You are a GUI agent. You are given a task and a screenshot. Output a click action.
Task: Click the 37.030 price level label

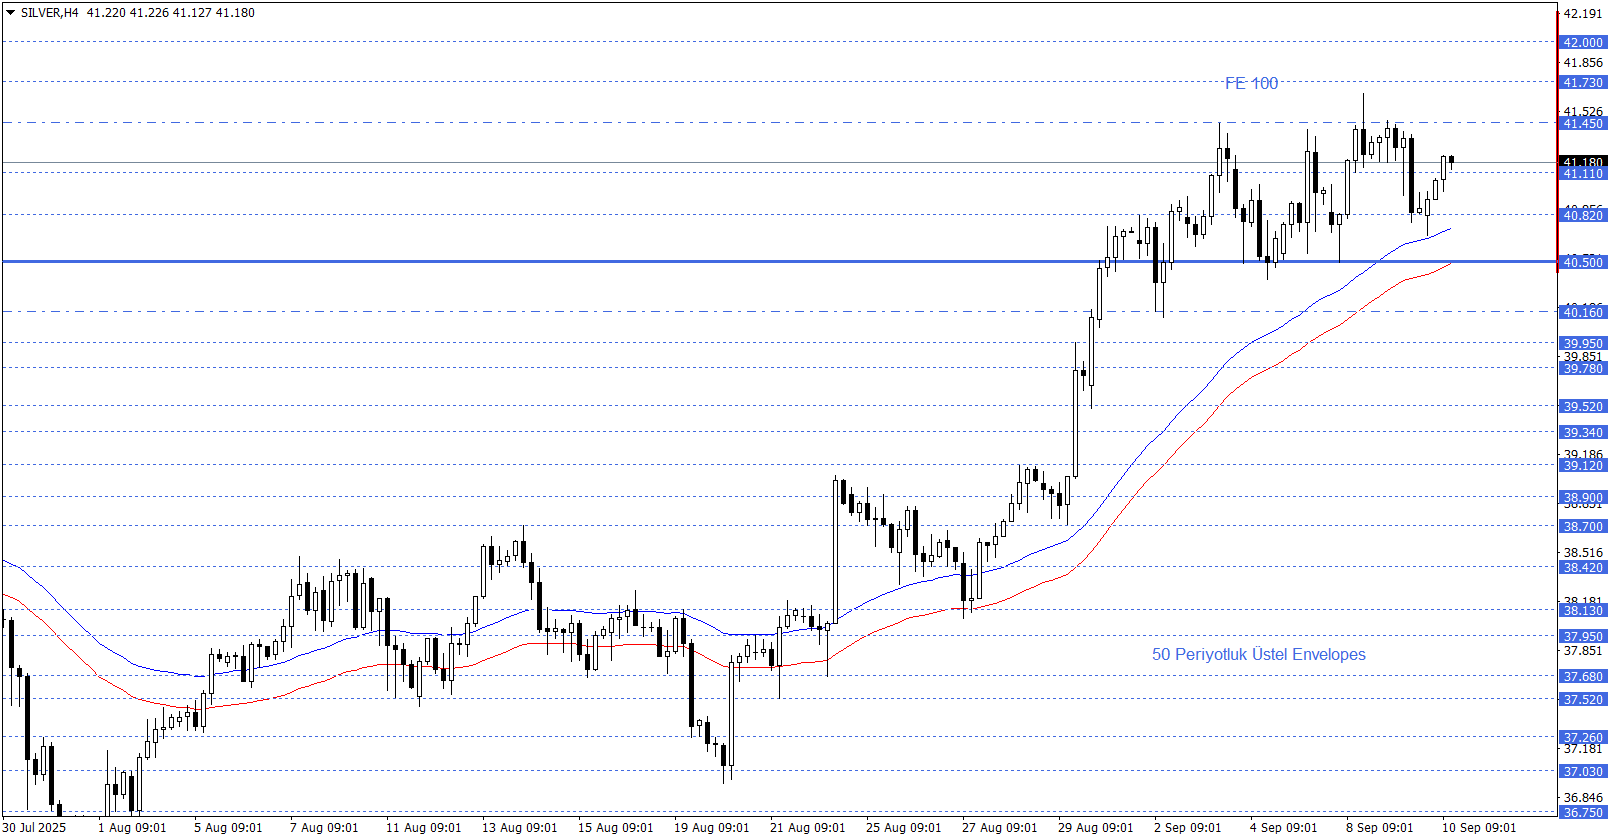[1583, 772]
